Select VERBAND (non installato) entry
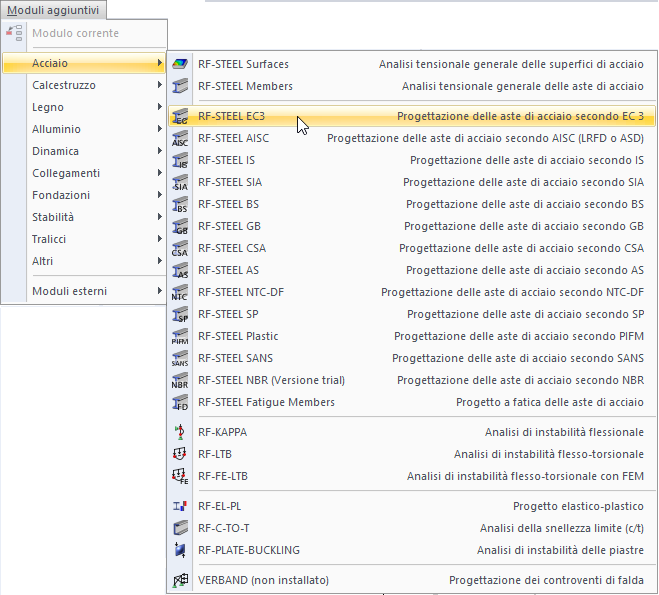 coord(412,580)
